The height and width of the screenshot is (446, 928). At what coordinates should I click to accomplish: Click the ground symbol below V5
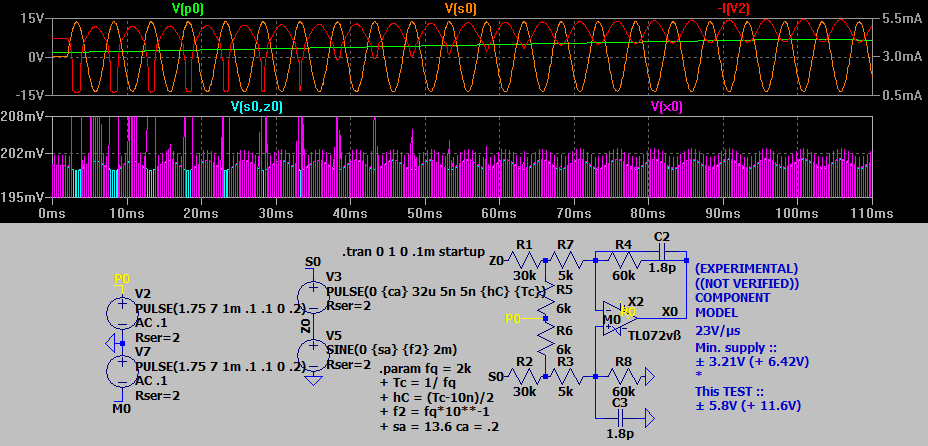coord(313,380)
